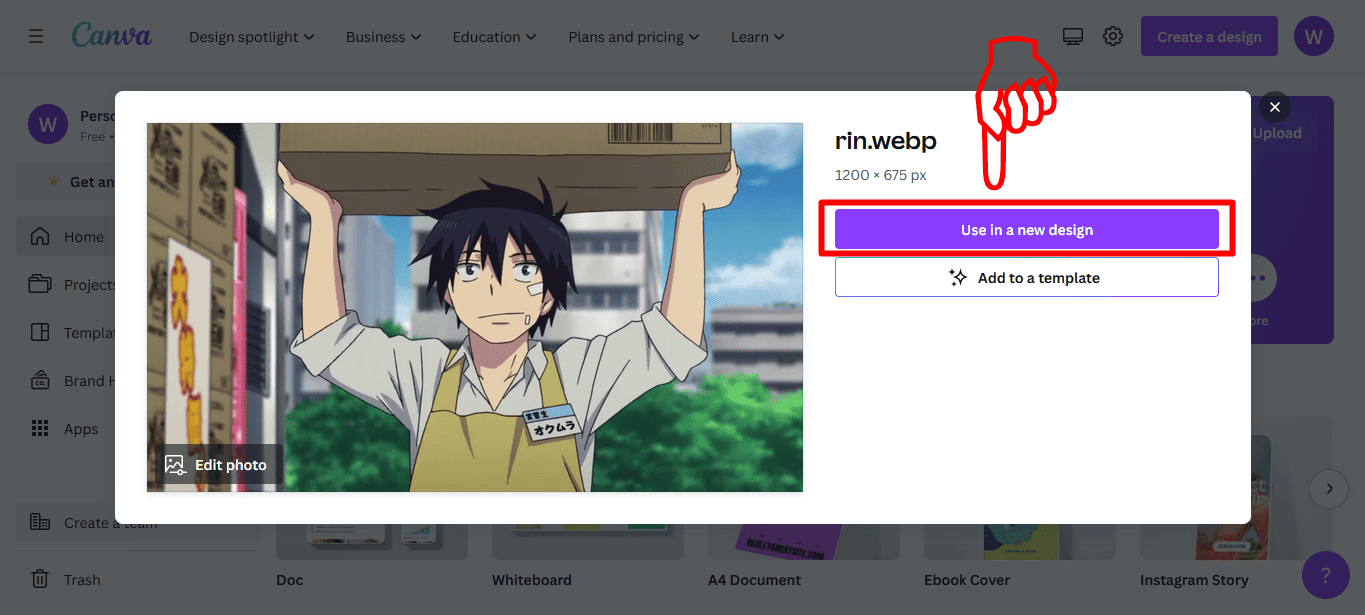Click the rin.webp file name

pos(886,141)
